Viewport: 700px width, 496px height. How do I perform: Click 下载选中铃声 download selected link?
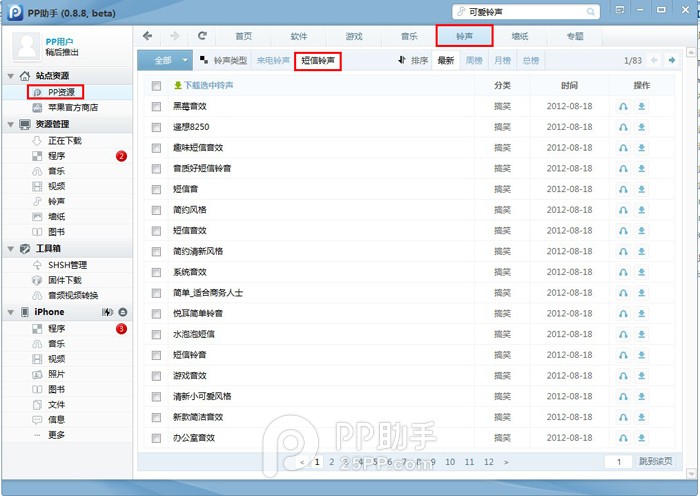point(204,85)
